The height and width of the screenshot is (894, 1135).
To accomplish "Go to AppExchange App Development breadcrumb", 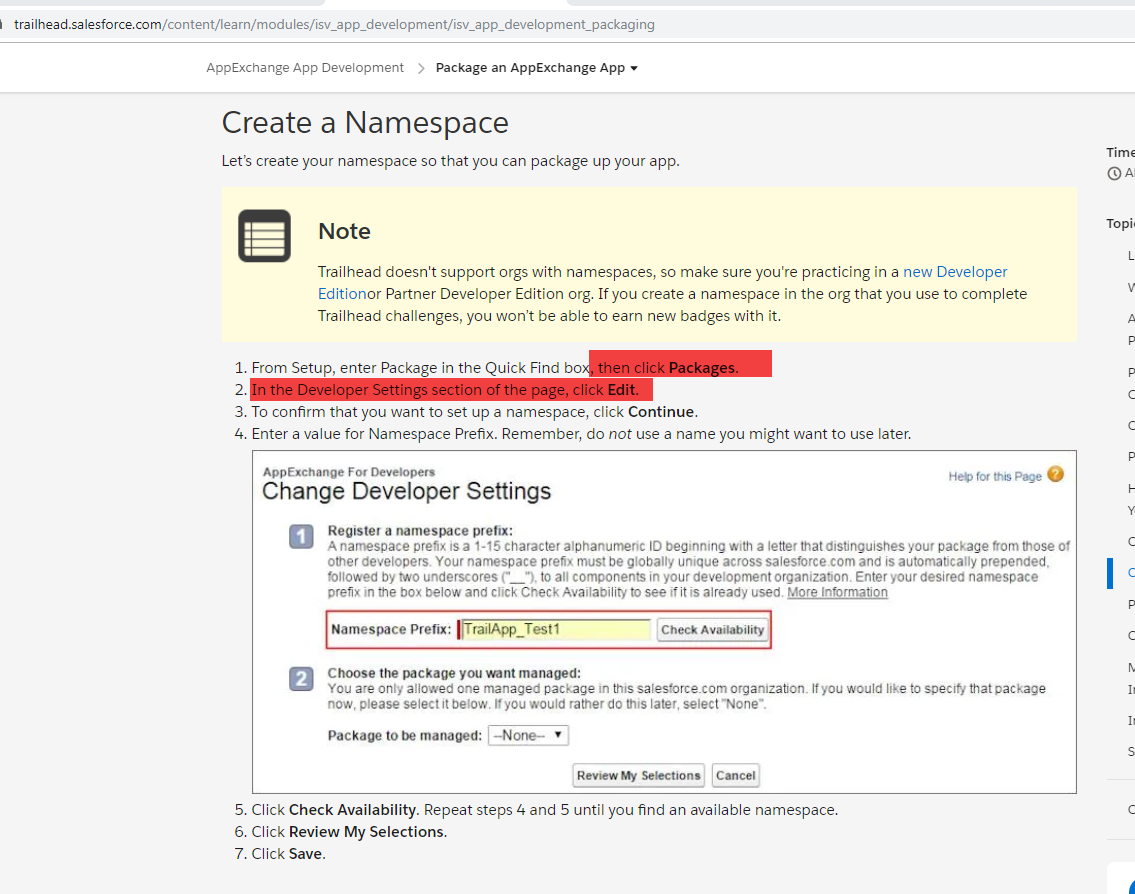I will tap(305, 68).
